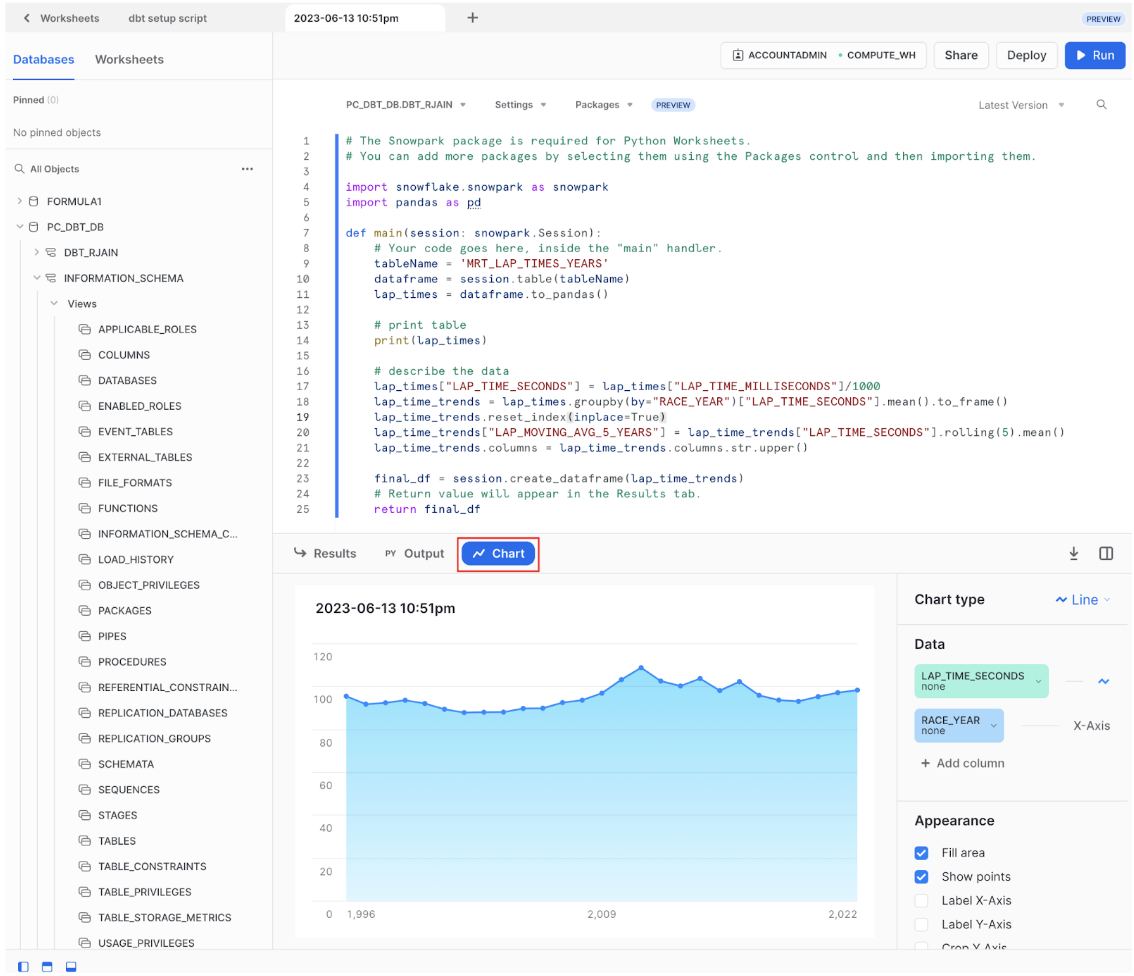Switch to the Results tab
Screen dimensions: 1134x976
pos(325,553)
